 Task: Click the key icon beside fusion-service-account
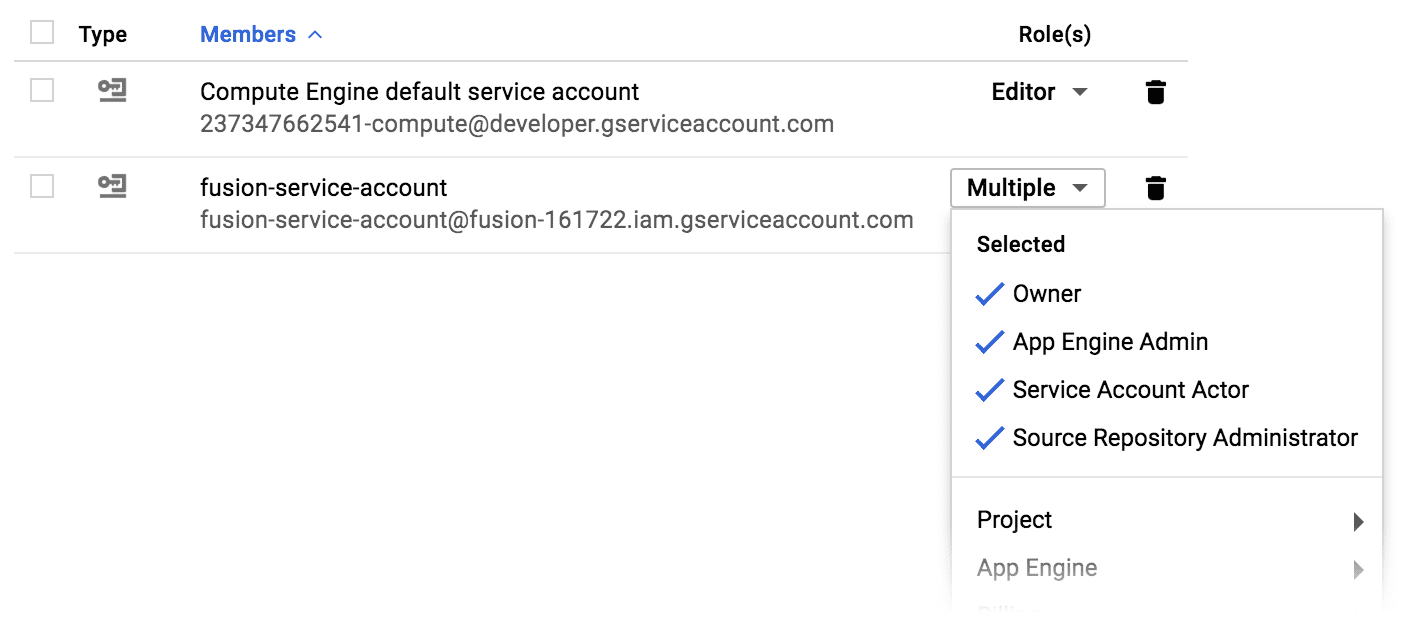(x=112, y=187)
